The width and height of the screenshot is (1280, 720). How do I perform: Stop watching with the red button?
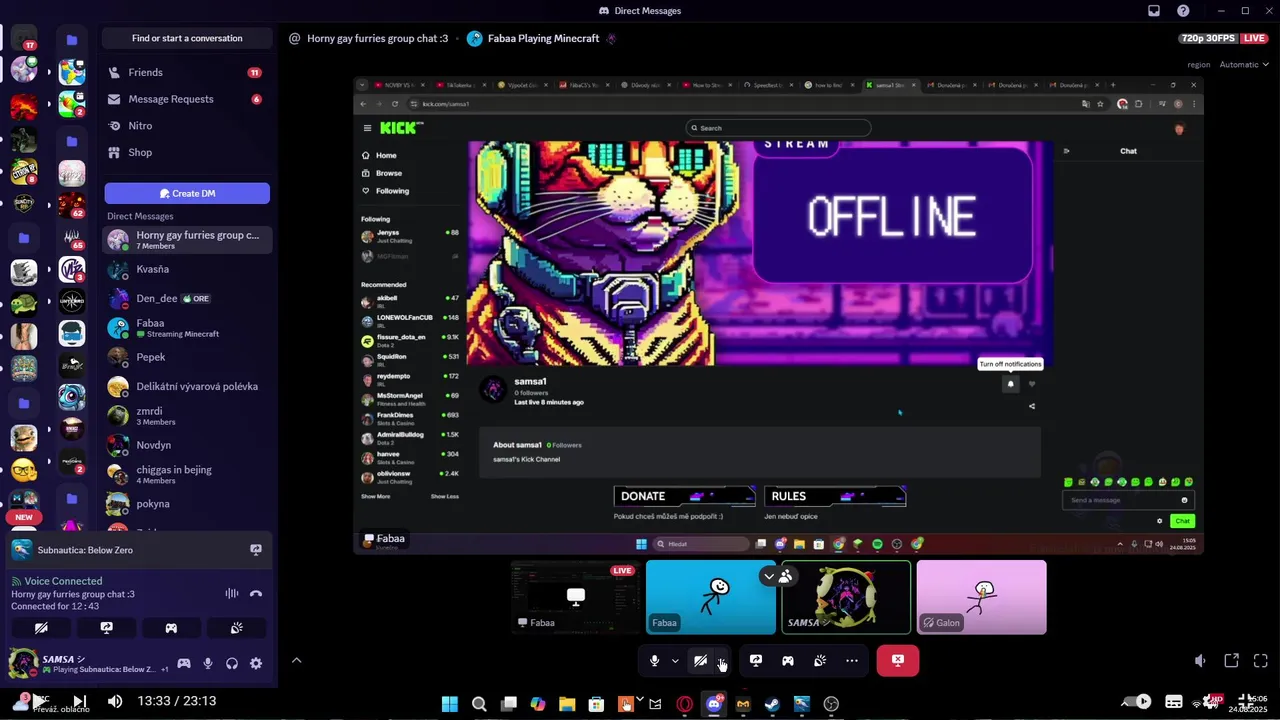[898, 661]
